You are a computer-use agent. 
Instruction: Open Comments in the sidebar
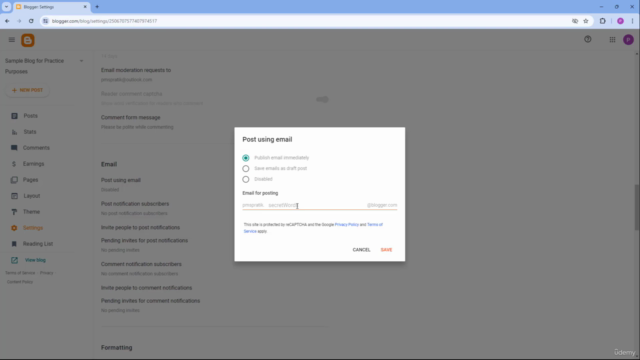pos(36,148)
